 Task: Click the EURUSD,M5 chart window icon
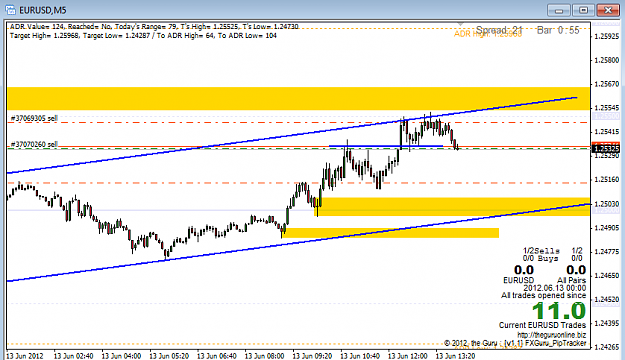[10, 10]
